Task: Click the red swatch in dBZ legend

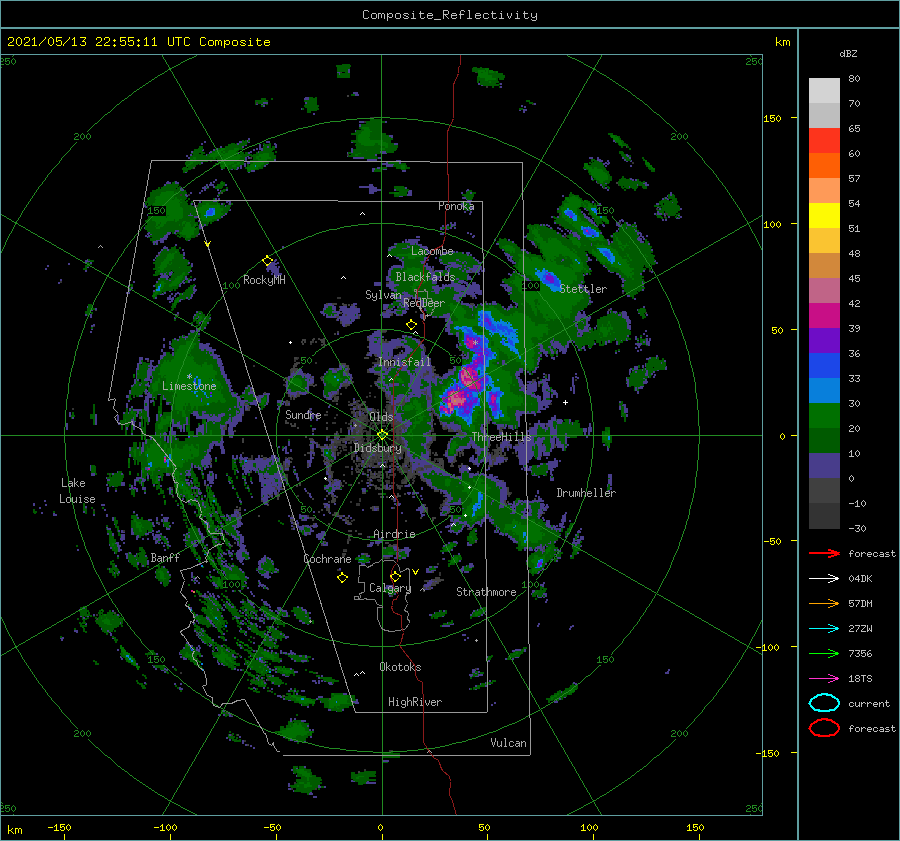Action: click(x=824, y=141)
